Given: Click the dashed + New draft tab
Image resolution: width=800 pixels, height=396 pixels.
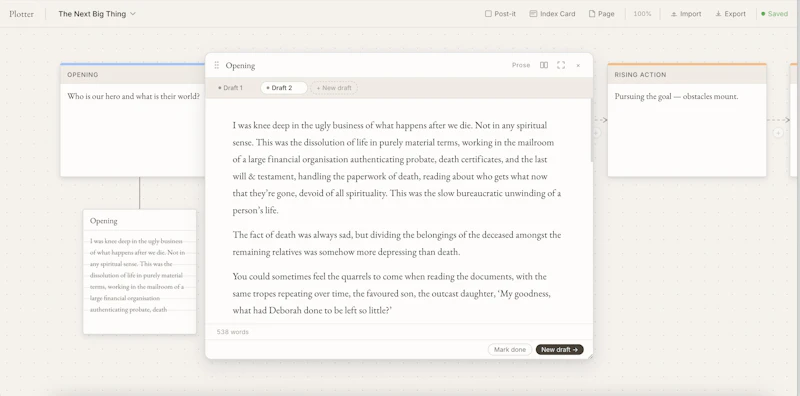Looking at the screenshot, I should coord(334,88).
